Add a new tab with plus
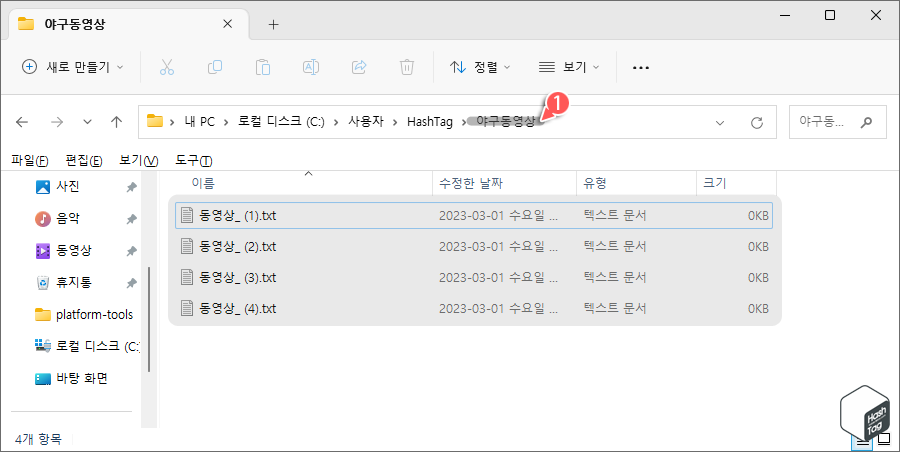This screenshot has height=452, width=900. tap(274, 25)
